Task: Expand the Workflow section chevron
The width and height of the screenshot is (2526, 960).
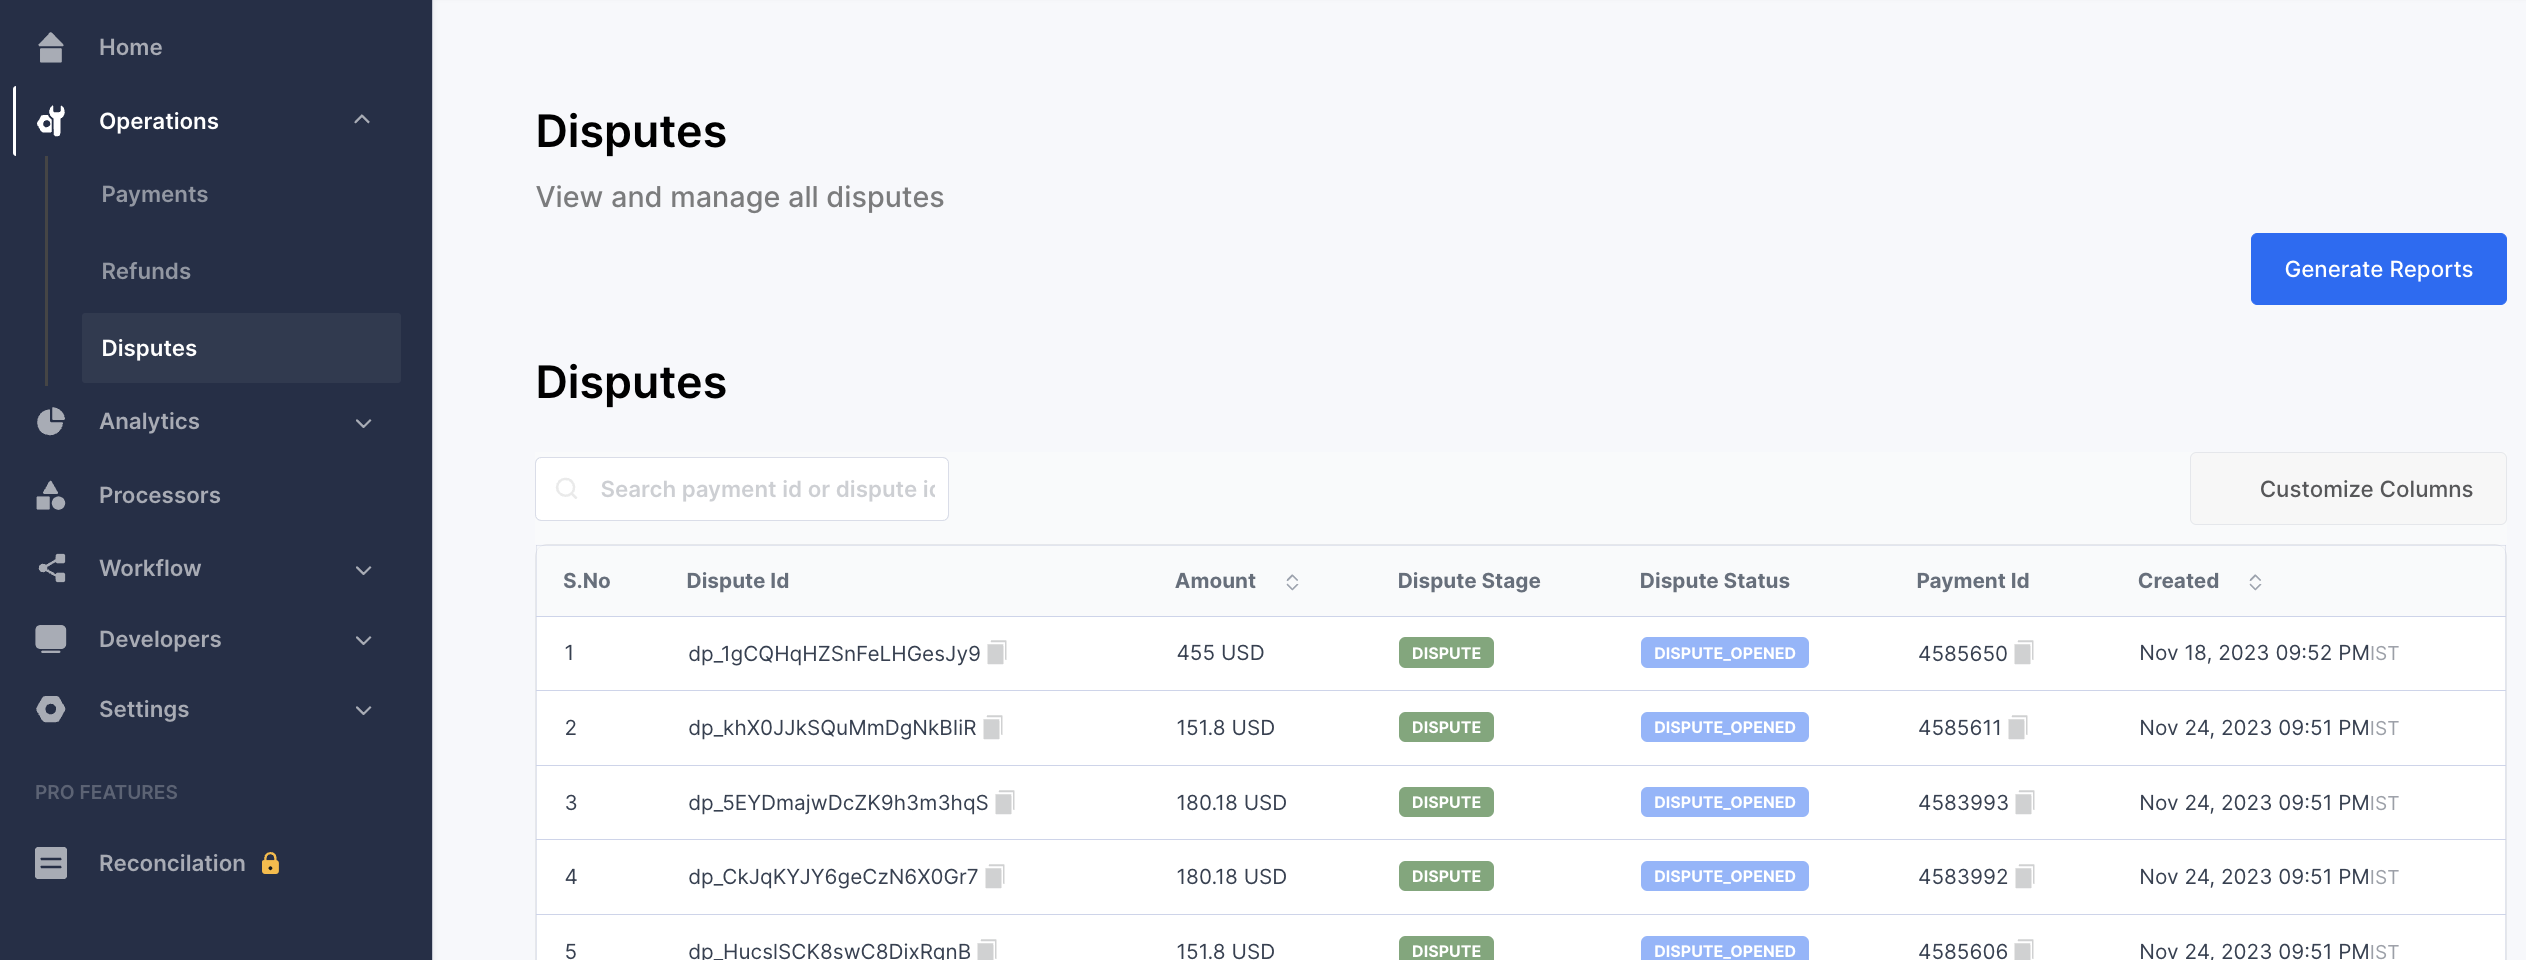Action: pyautogui.click(x=364, y=570)
